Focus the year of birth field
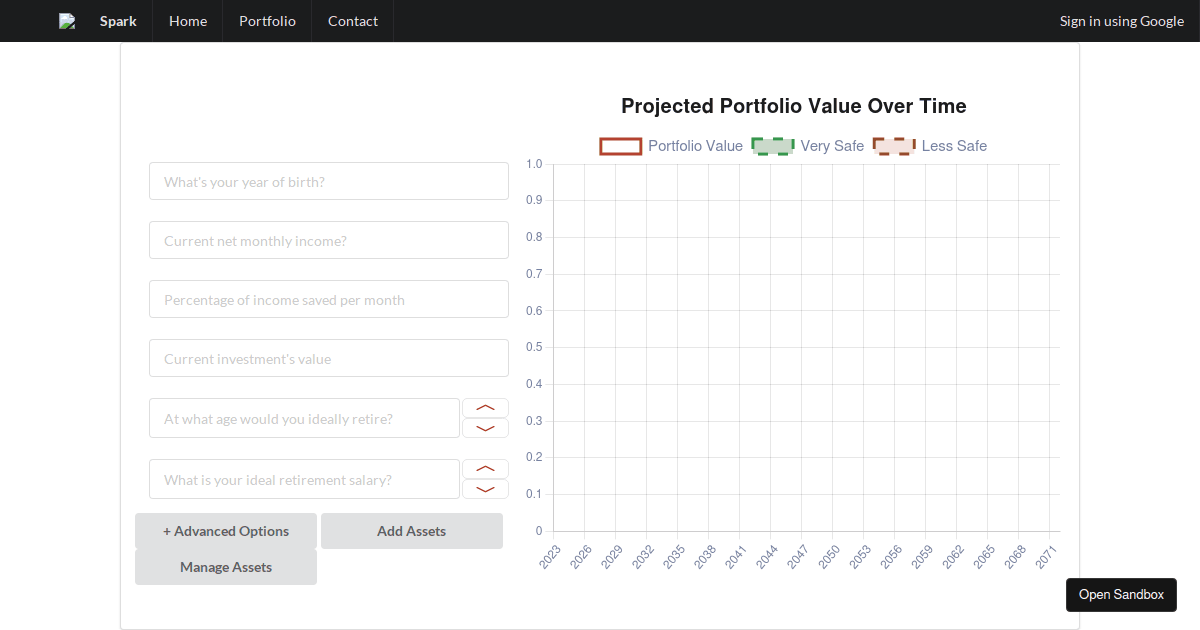Viewport: 1200px width, 630px height. pyautogui.click(x=329, y=182)
